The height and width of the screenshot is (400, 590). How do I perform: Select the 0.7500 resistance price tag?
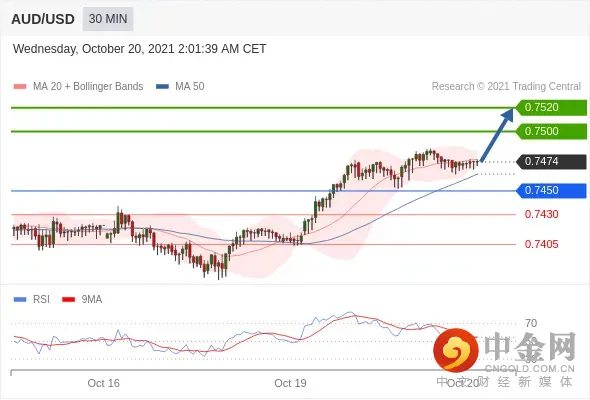(551, 131)
